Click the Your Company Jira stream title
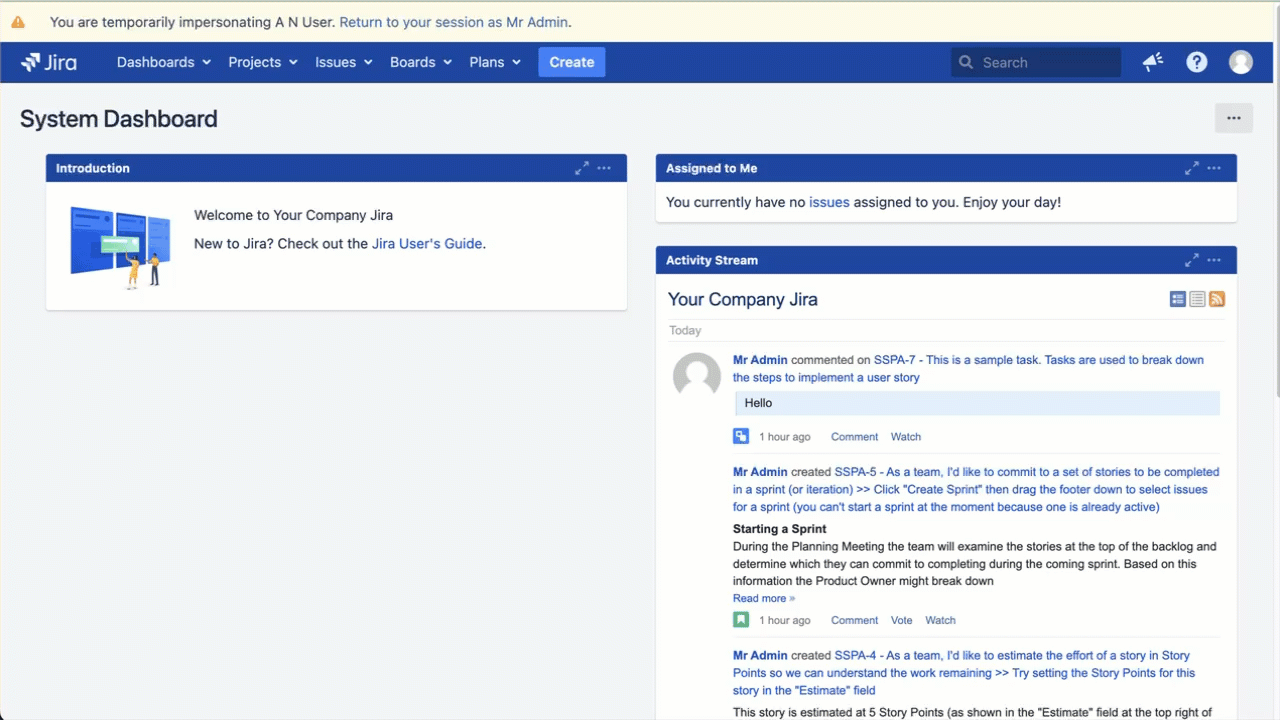Screen dimensions: 1280x720 pyautogui.click(x=743, y=299)
